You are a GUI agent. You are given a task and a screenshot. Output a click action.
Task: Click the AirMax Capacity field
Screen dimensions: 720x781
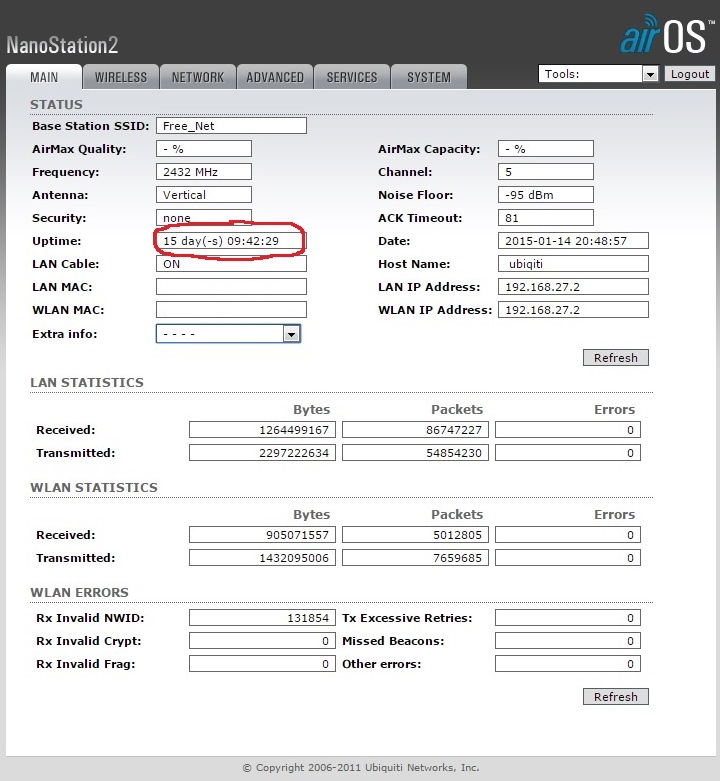point(546,148)
